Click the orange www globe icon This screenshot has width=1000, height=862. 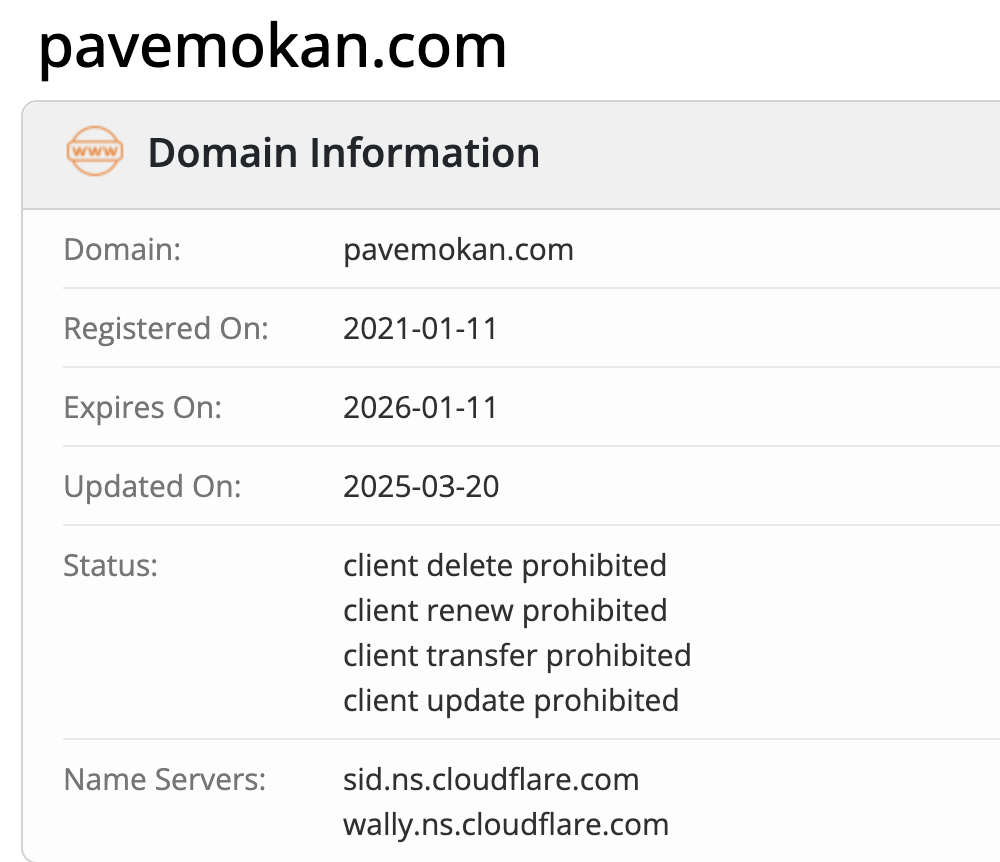[95, 151]
